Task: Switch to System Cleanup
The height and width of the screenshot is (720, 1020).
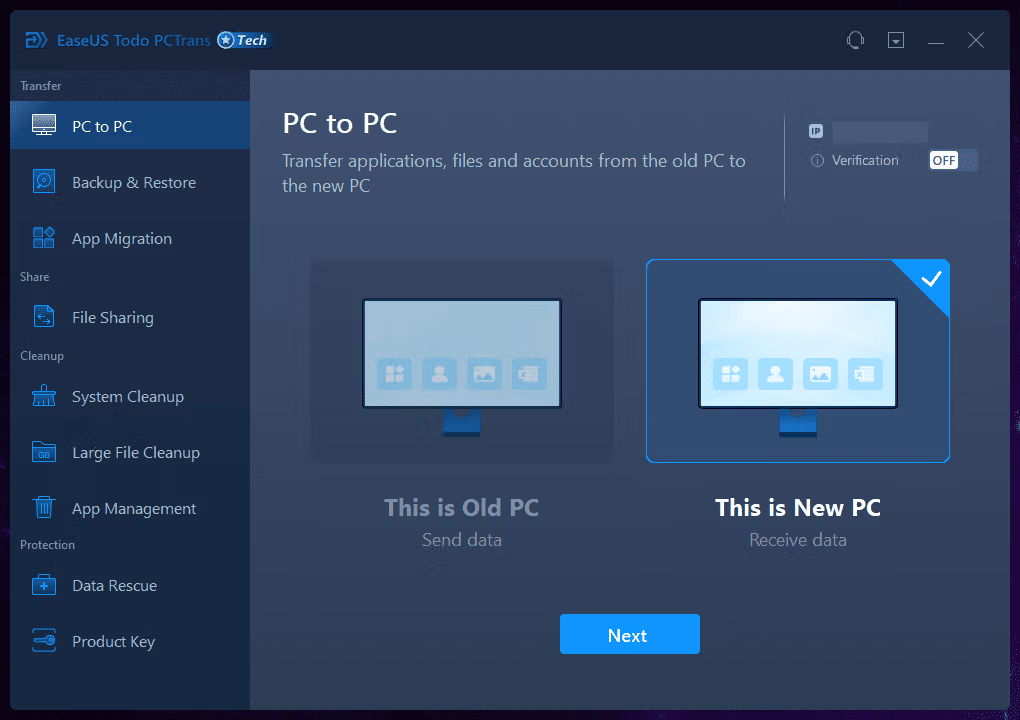Action: tap(130, 395)
